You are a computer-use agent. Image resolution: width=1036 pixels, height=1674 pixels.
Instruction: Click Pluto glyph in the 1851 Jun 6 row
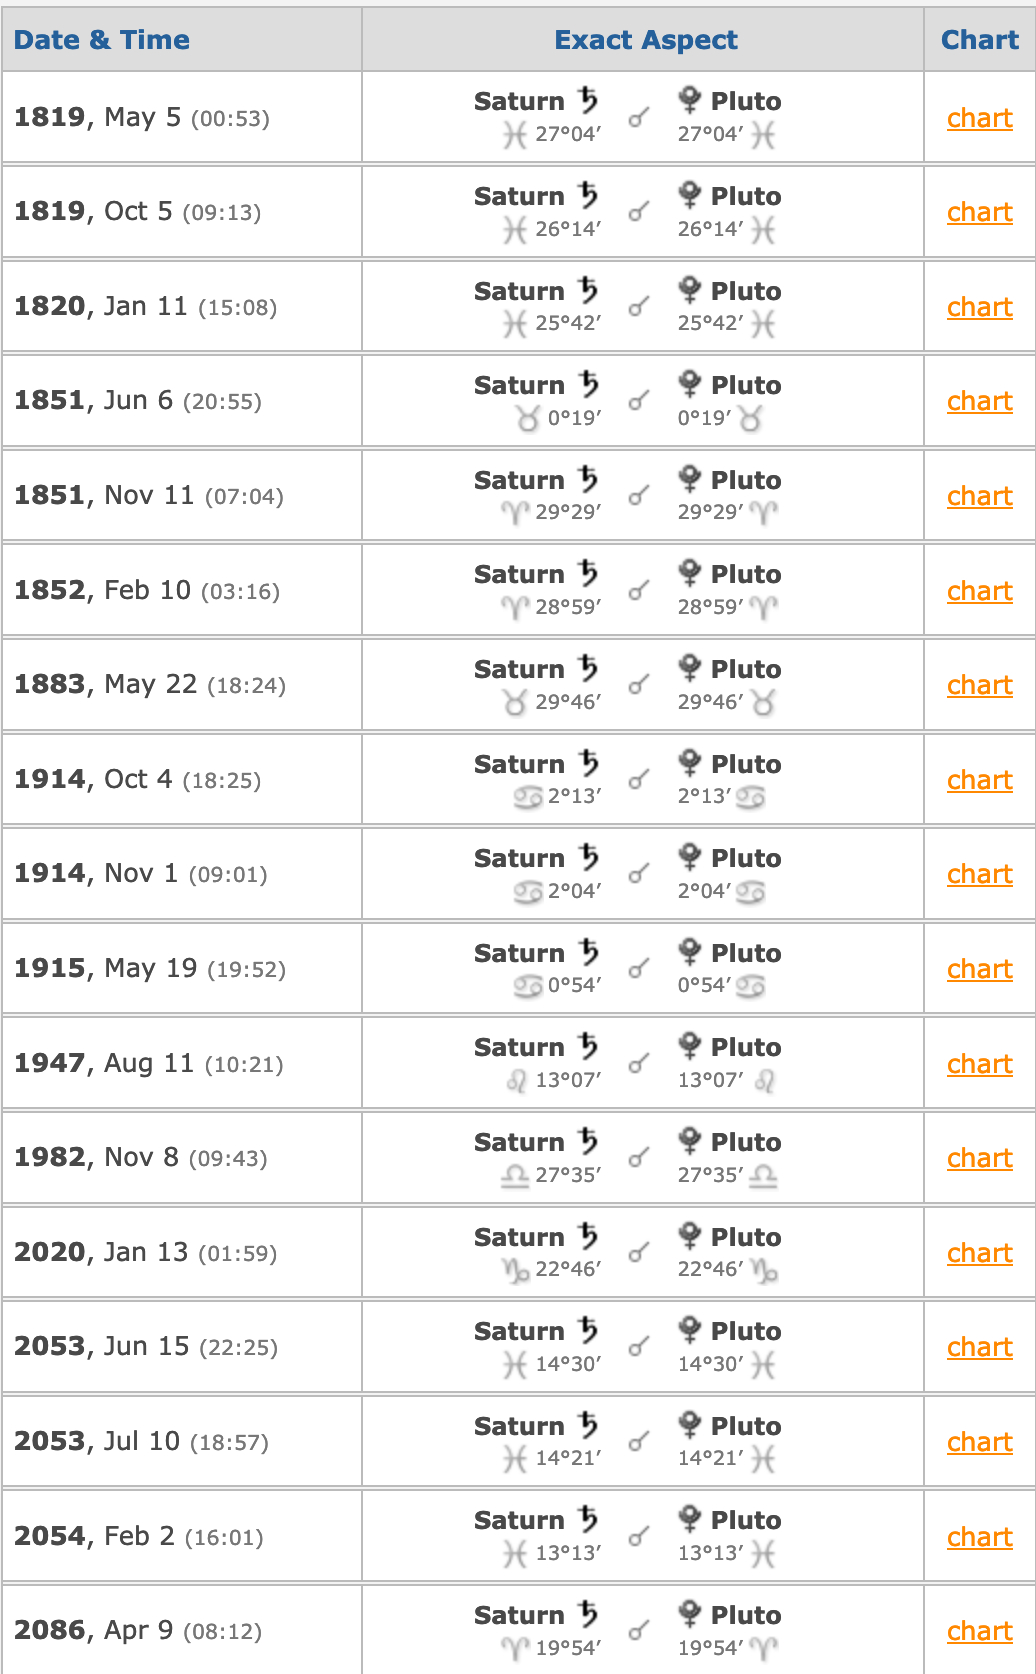(690, 384)
